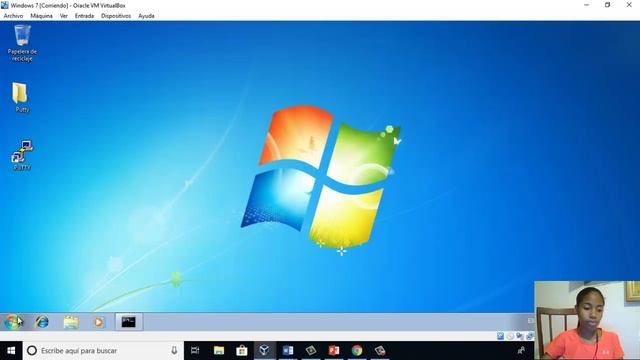Viewport: 640px width, 360px height.
Task: Open Windows Media Player in Windows 7 taskbar
Action: (98, 322)
